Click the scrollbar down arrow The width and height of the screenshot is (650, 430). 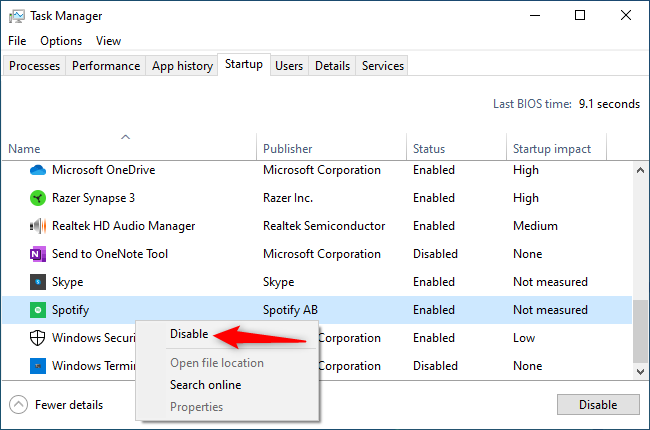tap(640, 372)
